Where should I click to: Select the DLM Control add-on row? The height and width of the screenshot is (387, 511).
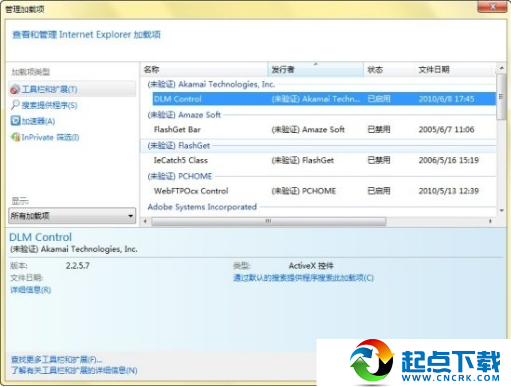tap(324, 99)
